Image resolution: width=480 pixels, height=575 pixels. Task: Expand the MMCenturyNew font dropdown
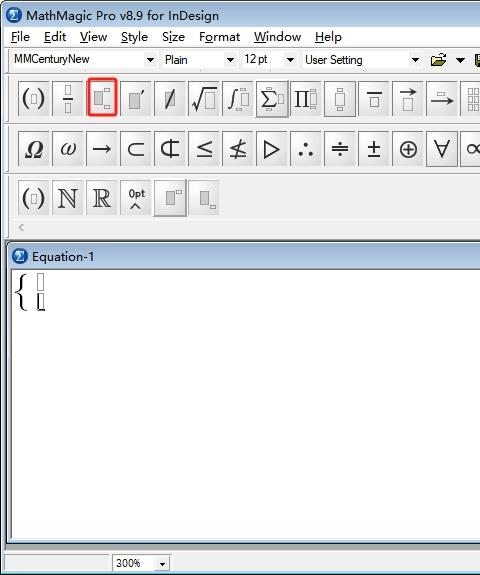pyautogui.click(x=150, y=59)
